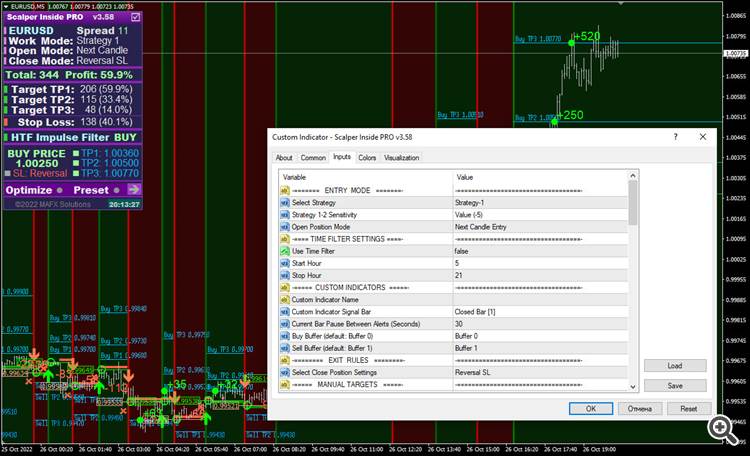Click the icon beside Open Position Mode
The image size is (750, 456).
click(285, 227)
